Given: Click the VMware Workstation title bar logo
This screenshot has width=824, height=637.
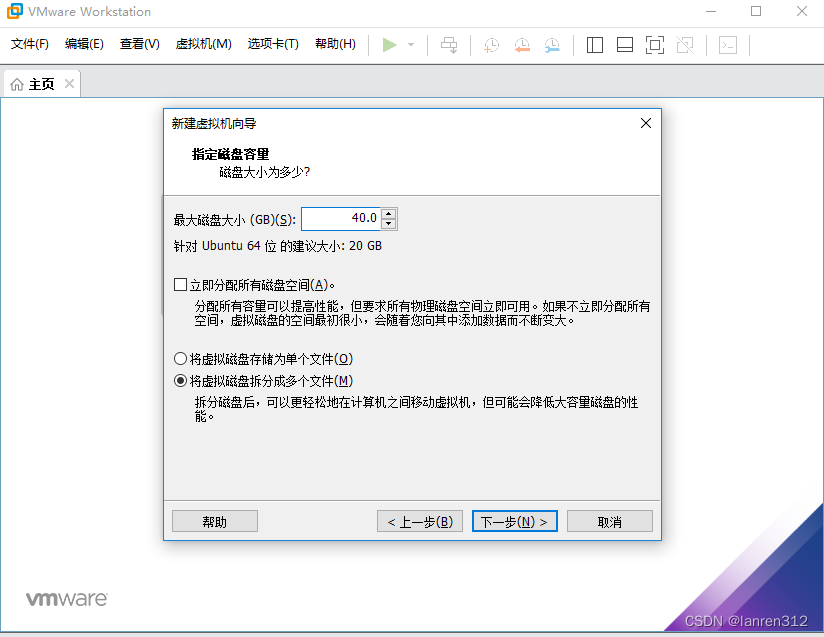Looking at the screenshot, I should 14,11.
